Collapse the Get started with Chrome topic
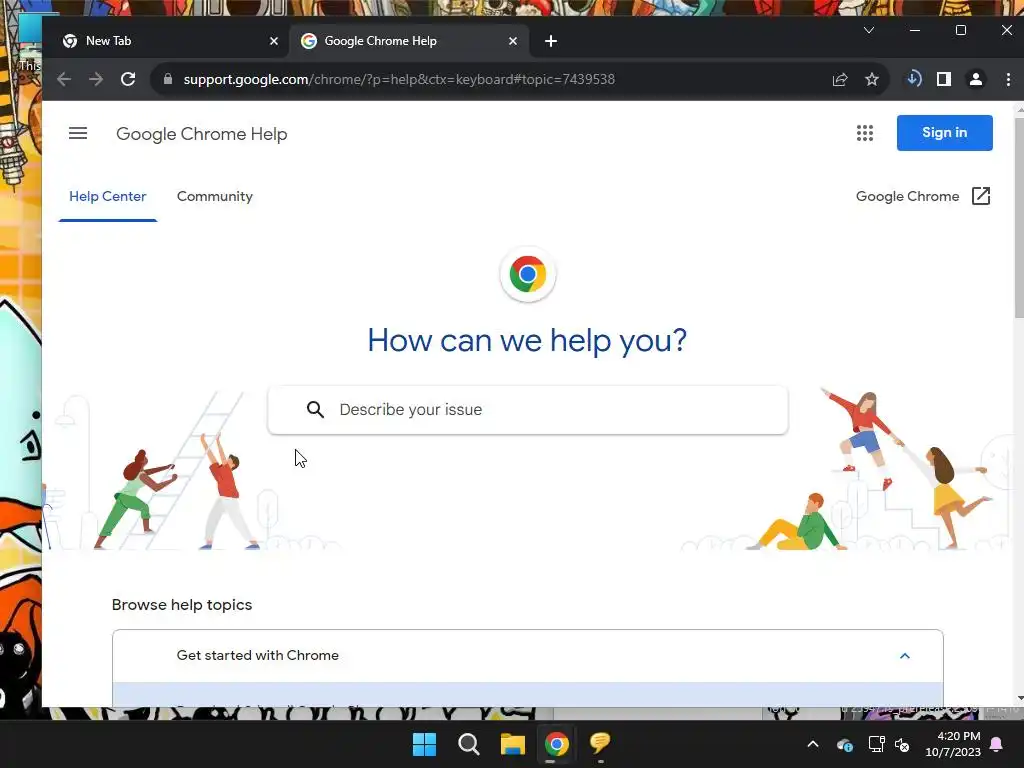1024x768 pixels. click(528, 656)
